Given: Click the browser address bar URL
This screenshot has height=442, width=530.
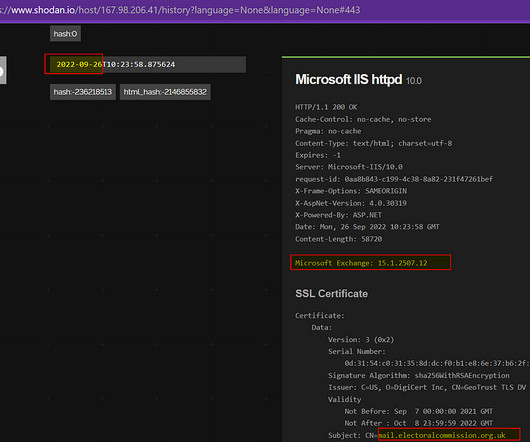Looking at the screenshot, I should (180, 10).
